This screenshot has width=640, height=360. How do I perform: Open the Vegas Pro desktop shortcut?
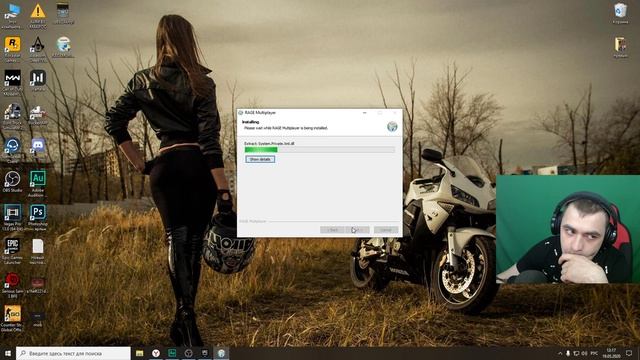(x=12, y=218)
